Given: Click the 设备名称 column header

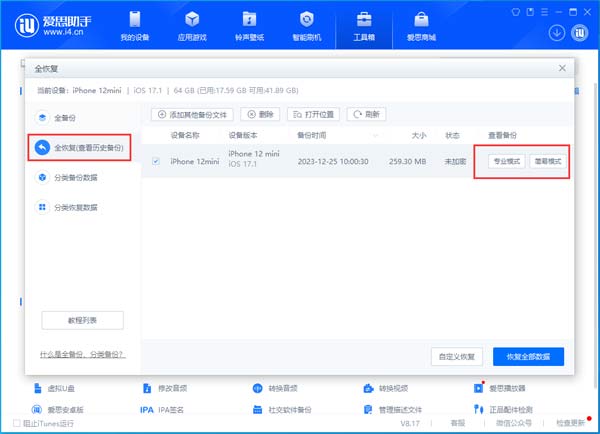Looking at the screenshot, I should [185, 135].
